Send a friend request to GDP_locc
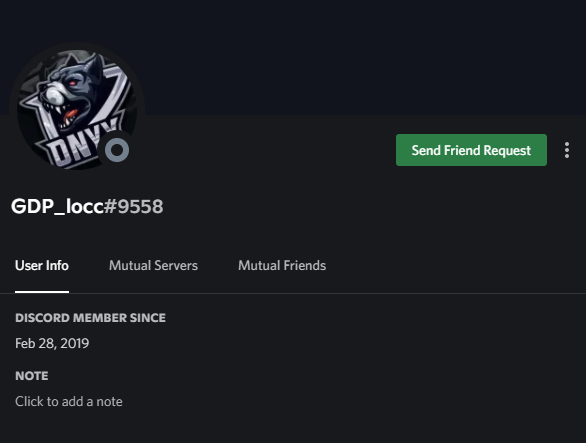This screenshot has width=586, height=443. 471,150
